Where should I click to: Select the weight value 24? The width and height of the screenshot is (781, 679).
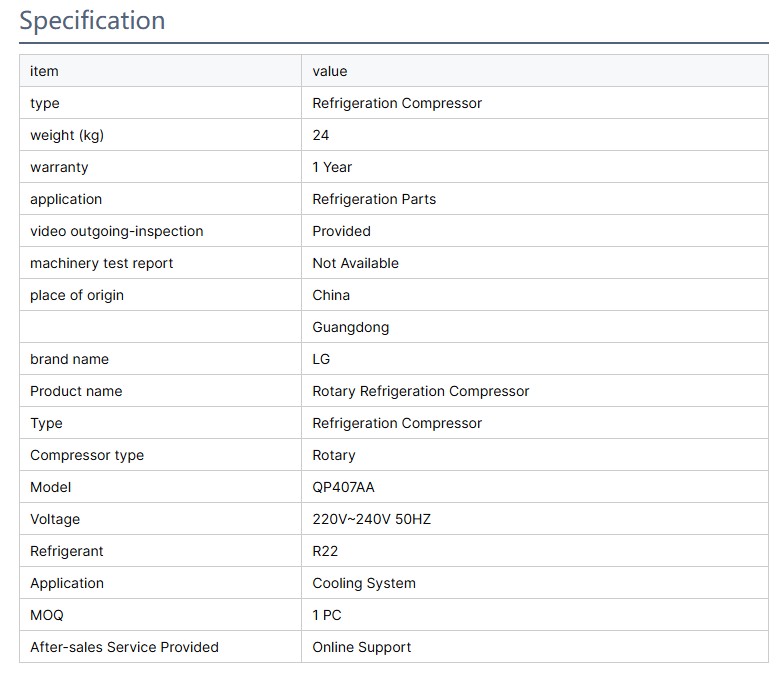[320, 135]
